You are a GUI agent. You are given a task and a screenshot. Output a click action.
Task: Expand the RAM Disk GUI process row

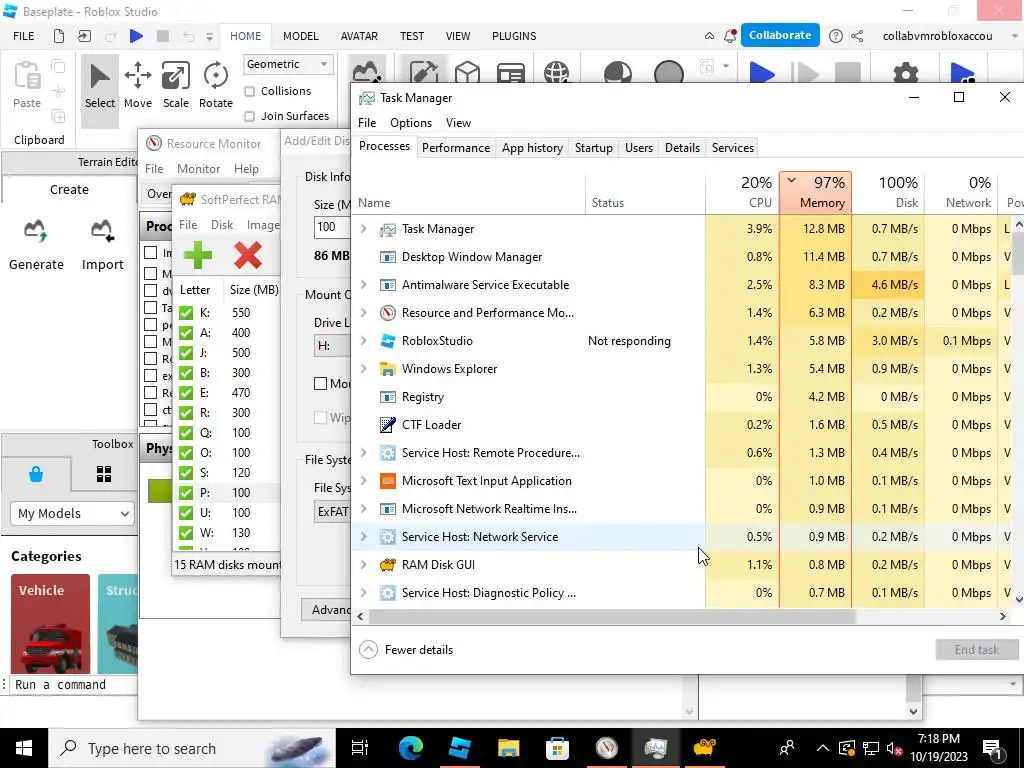tap(364, 565)
